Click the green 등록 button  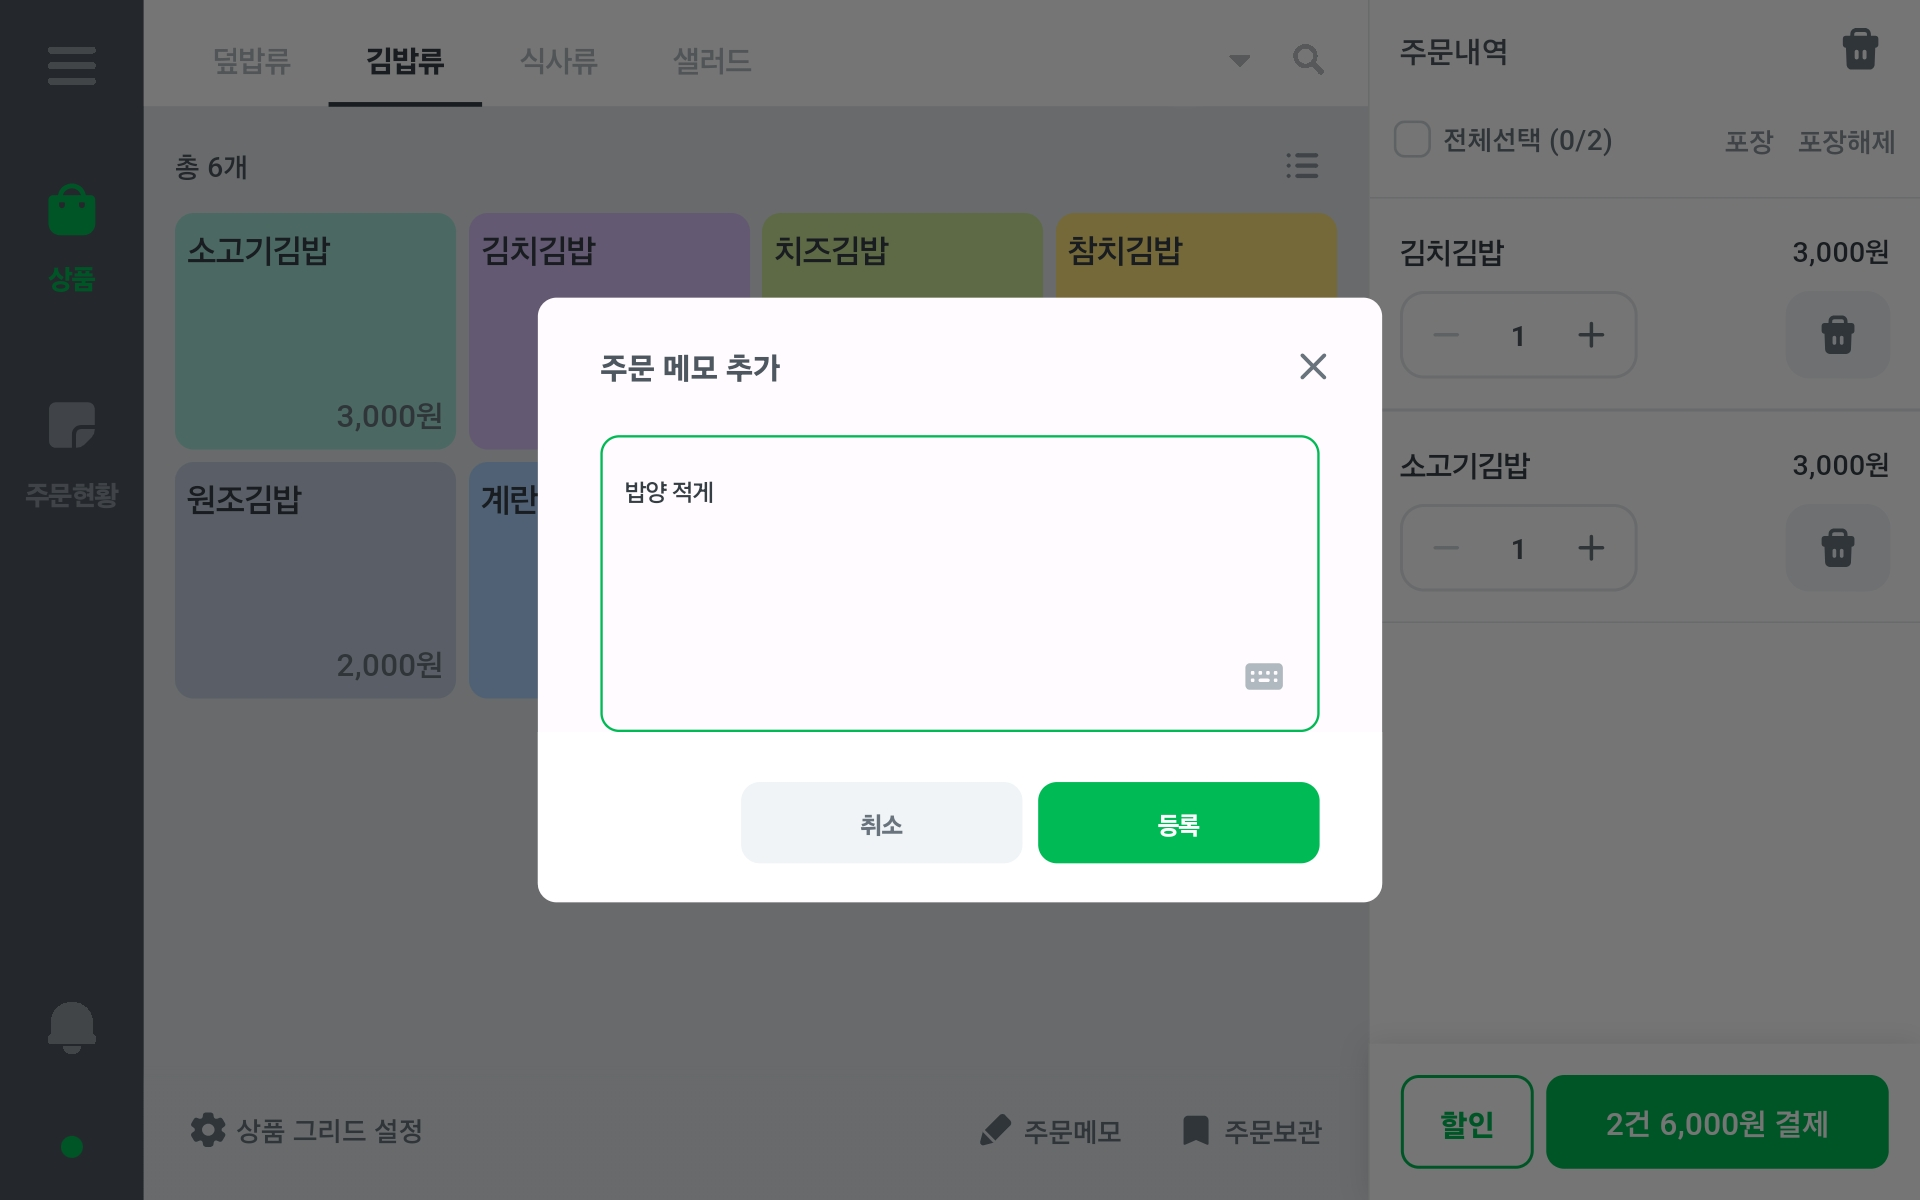click(x=1178, y=823)
